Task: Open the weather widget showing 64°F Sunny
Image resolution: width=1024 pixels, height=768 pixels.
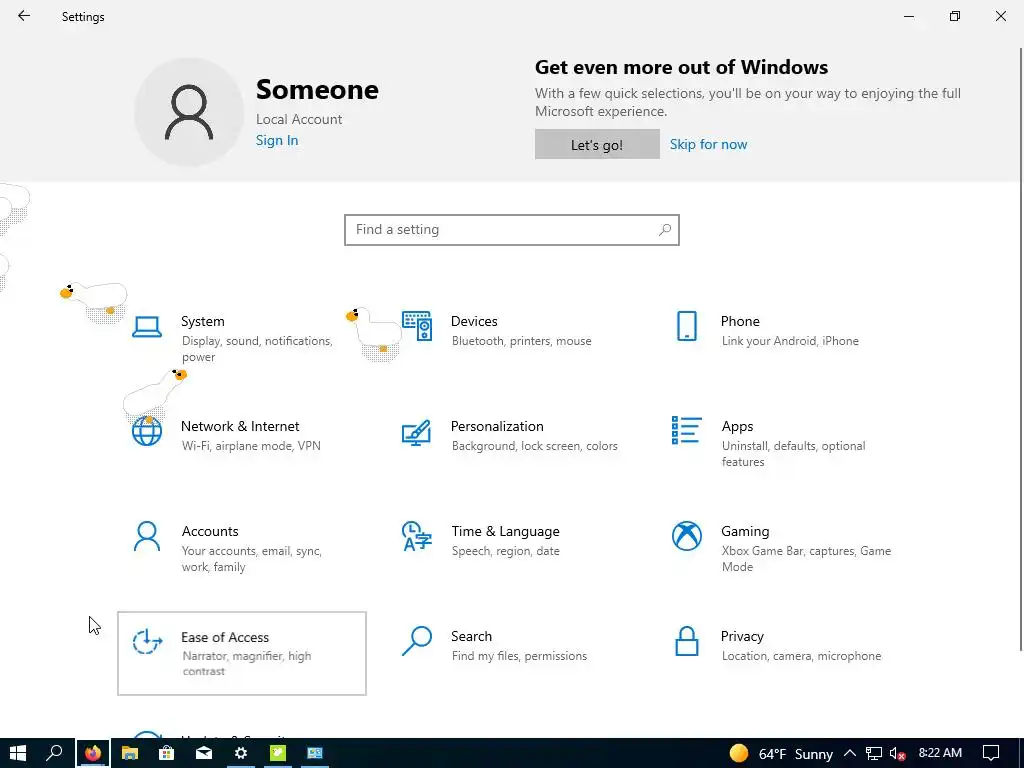Action: [x=781, y=754]
